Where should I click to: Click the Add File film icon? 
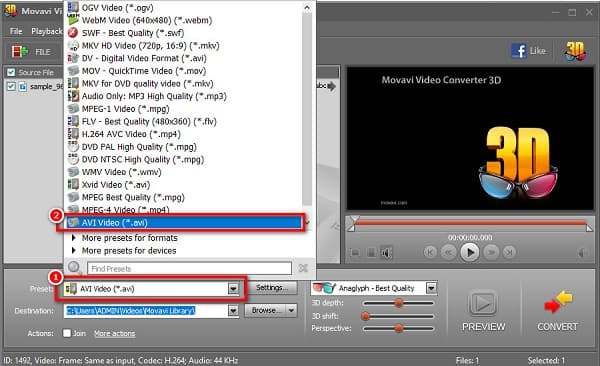click(x=19, y=51)
